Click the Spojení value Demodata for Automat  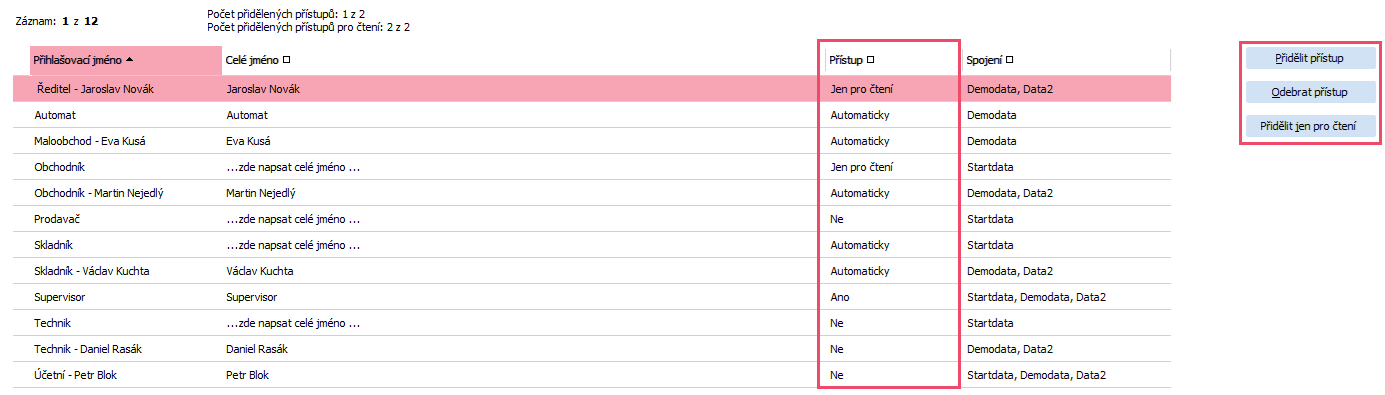coord(992,115)
